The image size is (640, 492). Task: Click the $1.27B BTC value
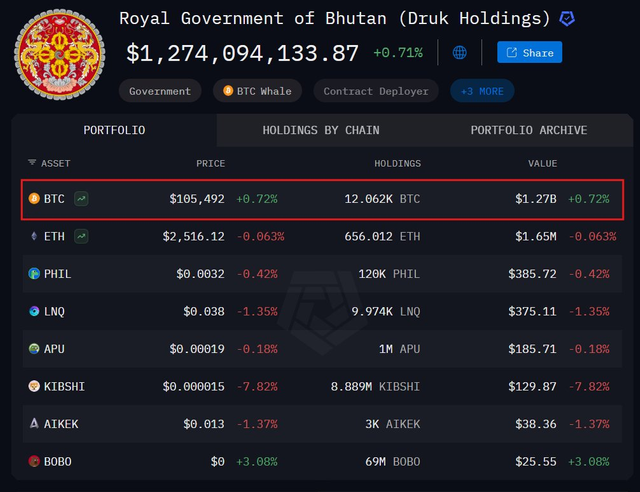536,199
